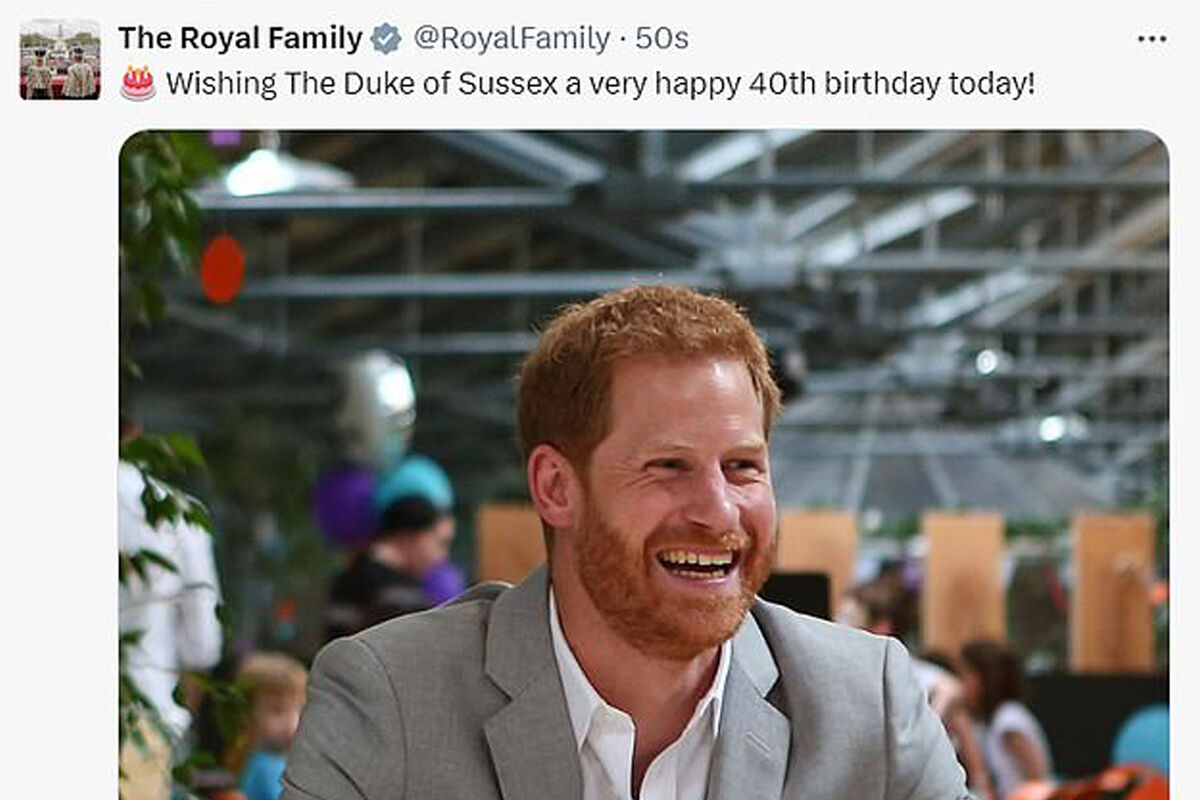Click the blue verified badge icon
Viewport: 1200px width, 800px height.
[x=386, y=39]
